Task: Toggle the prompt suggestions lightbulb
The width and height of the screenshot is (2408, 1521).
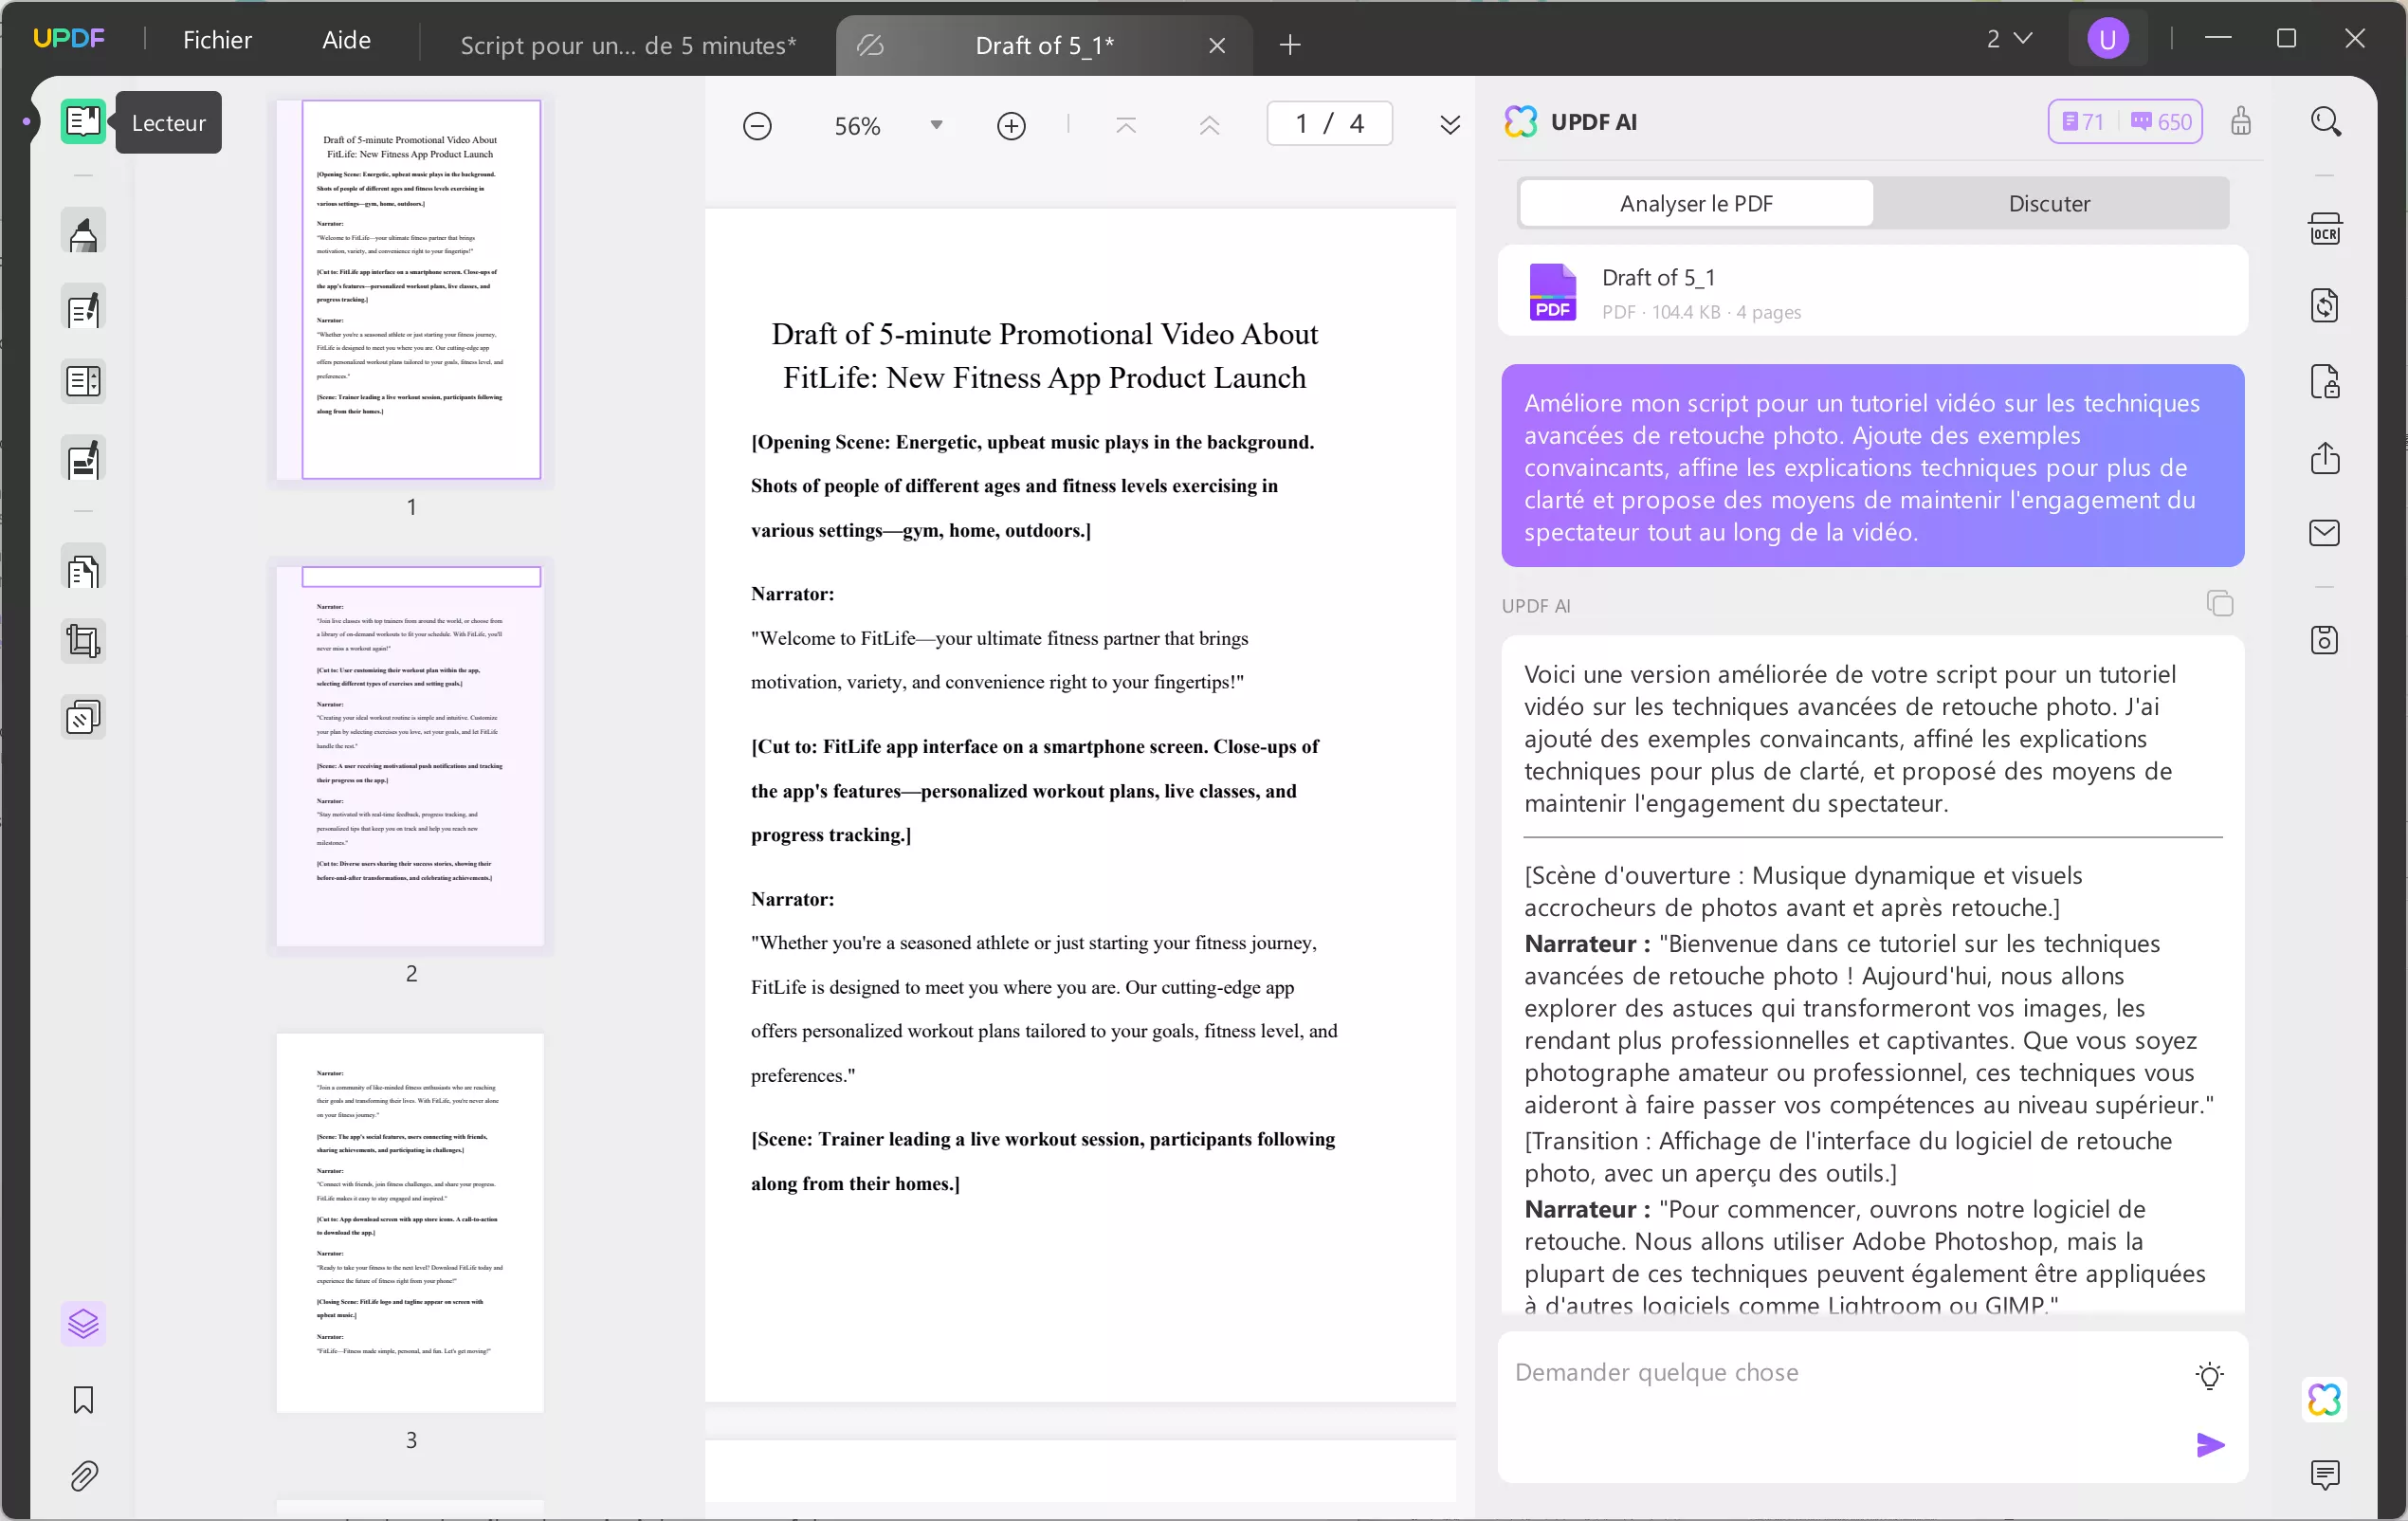Action: click(2209, 1375)
